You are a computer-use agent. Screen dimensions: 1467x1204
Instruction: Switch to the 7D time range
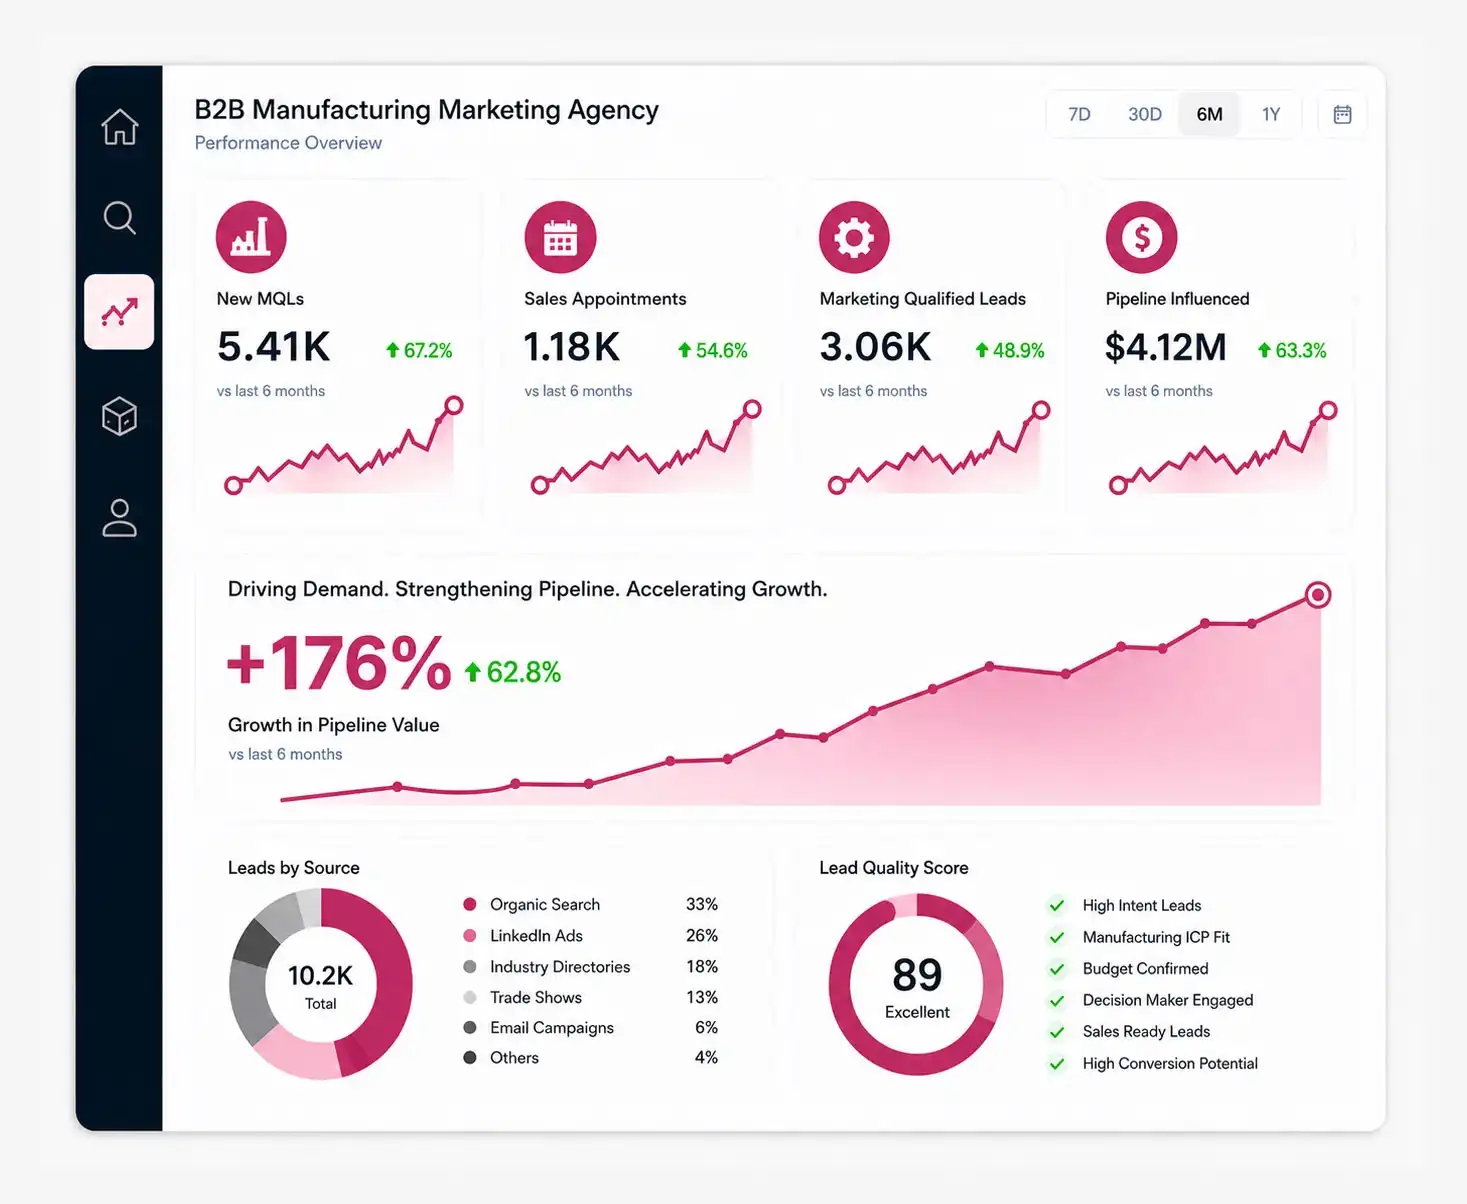pyautogui.click(x=1079, y=114)
